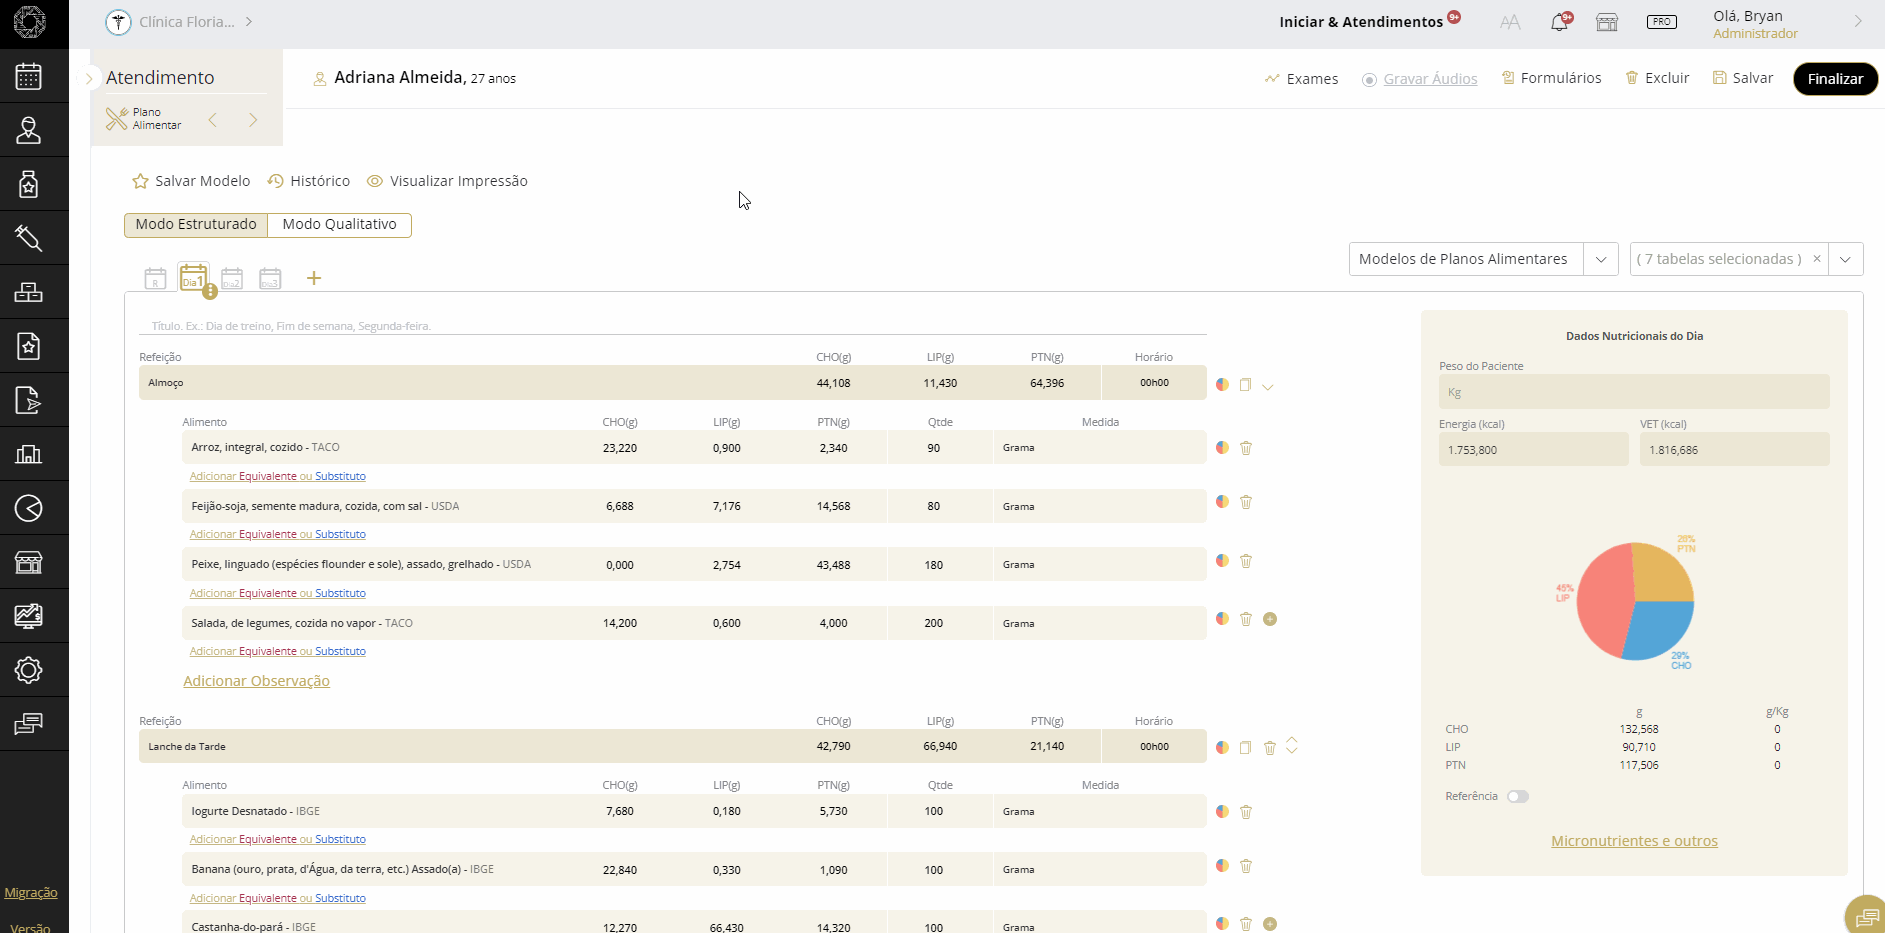
Task: Open the settings gear in sidebar
Action: point(28,670)
